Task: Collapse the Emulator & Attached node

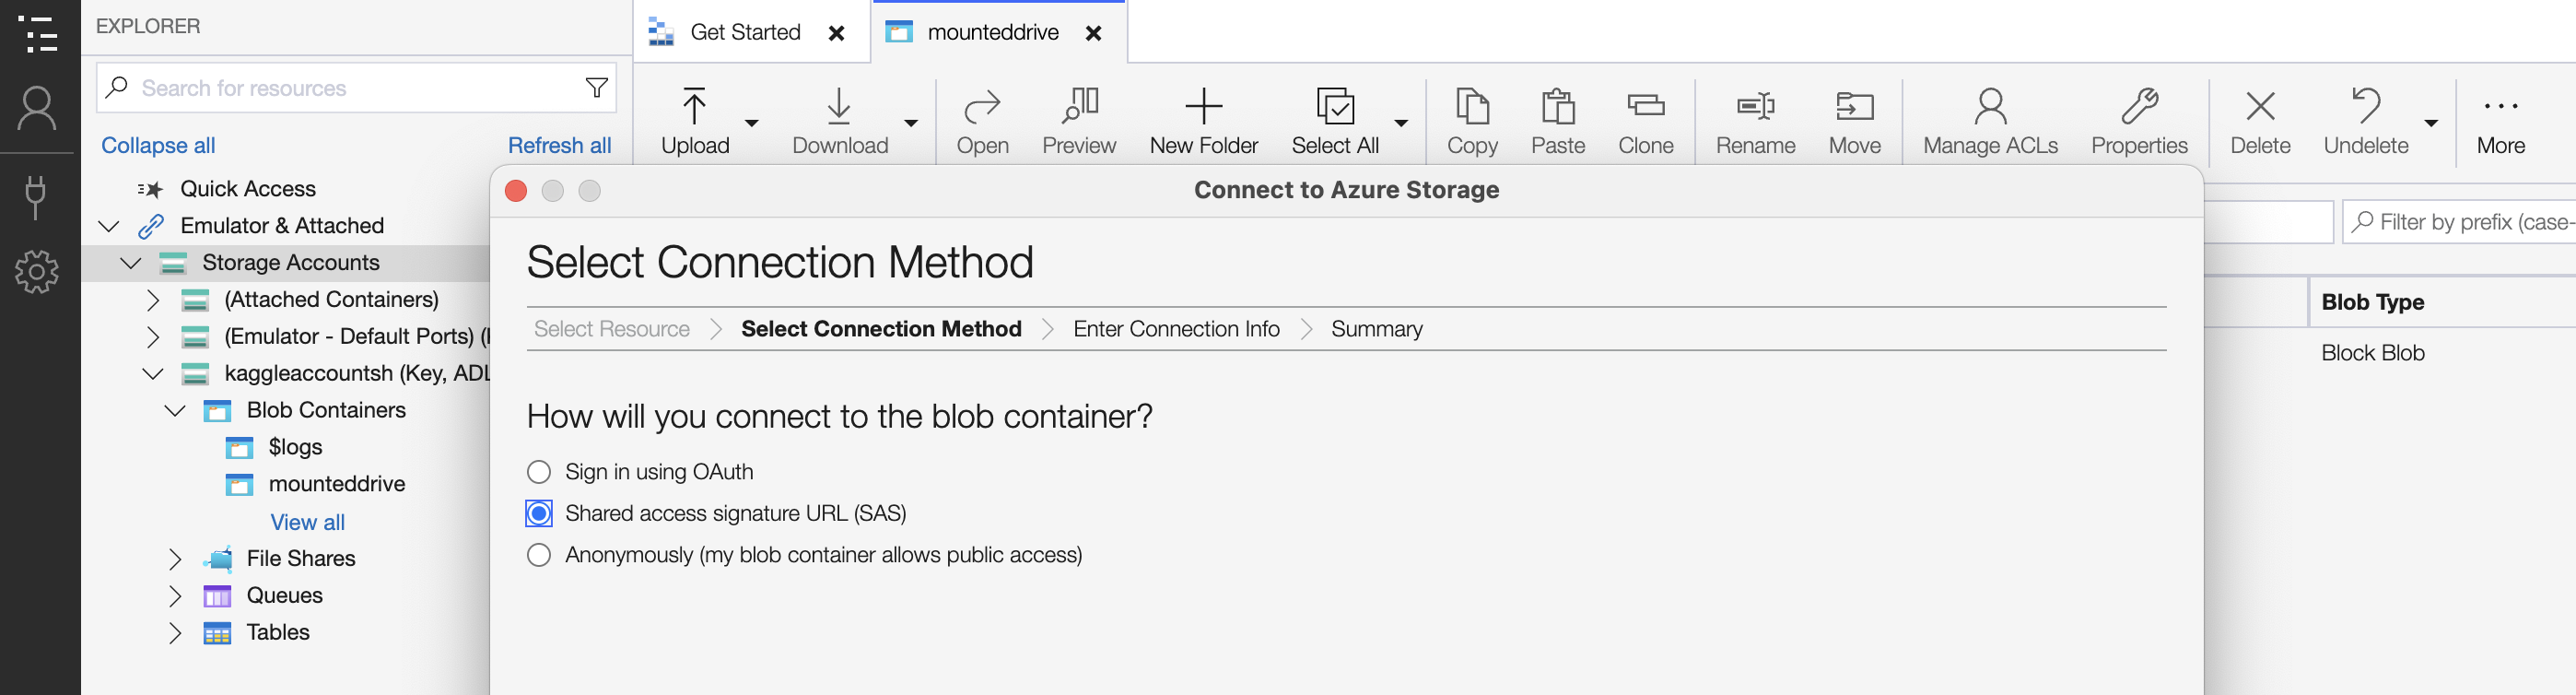Action: click(x=109, y=226)
